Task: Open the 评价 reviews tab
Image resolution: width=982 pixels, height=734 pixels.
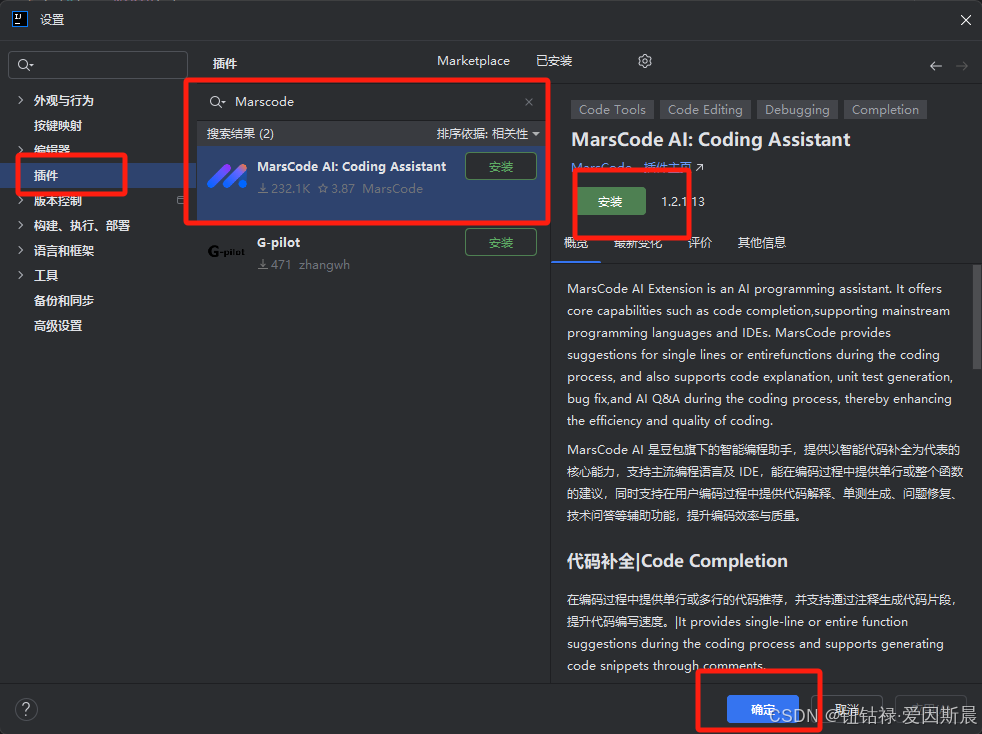Action: click(x=700, y=242)
